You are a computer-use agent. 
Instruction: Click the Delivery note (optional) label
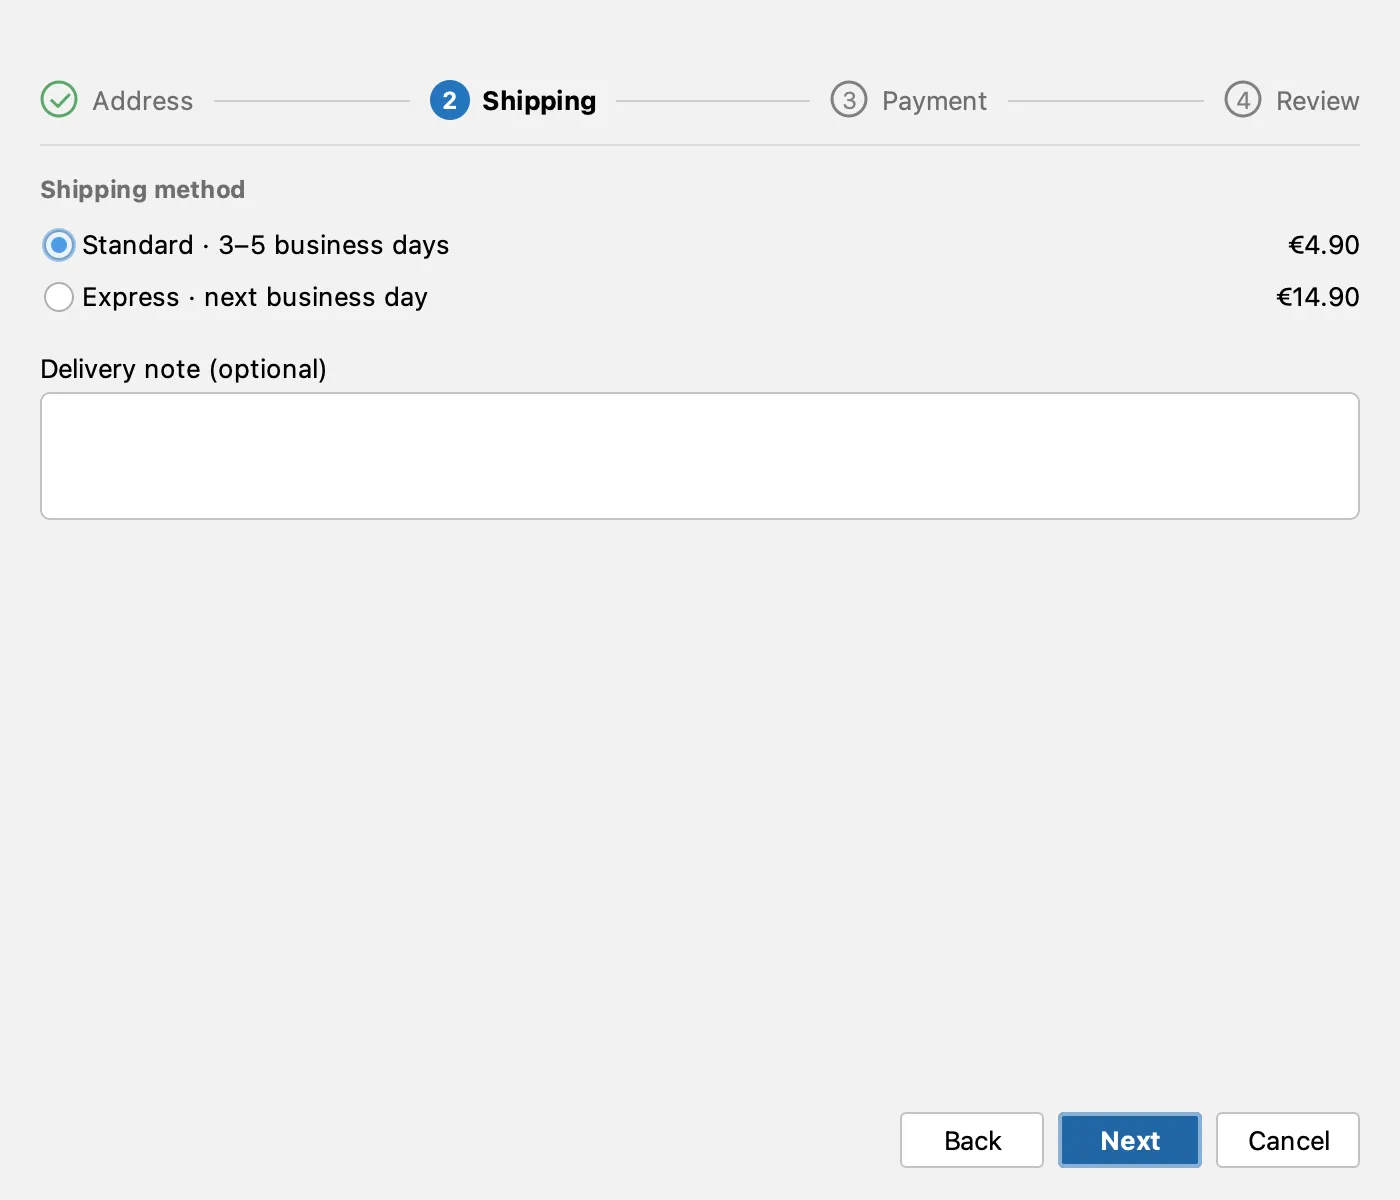184,369
